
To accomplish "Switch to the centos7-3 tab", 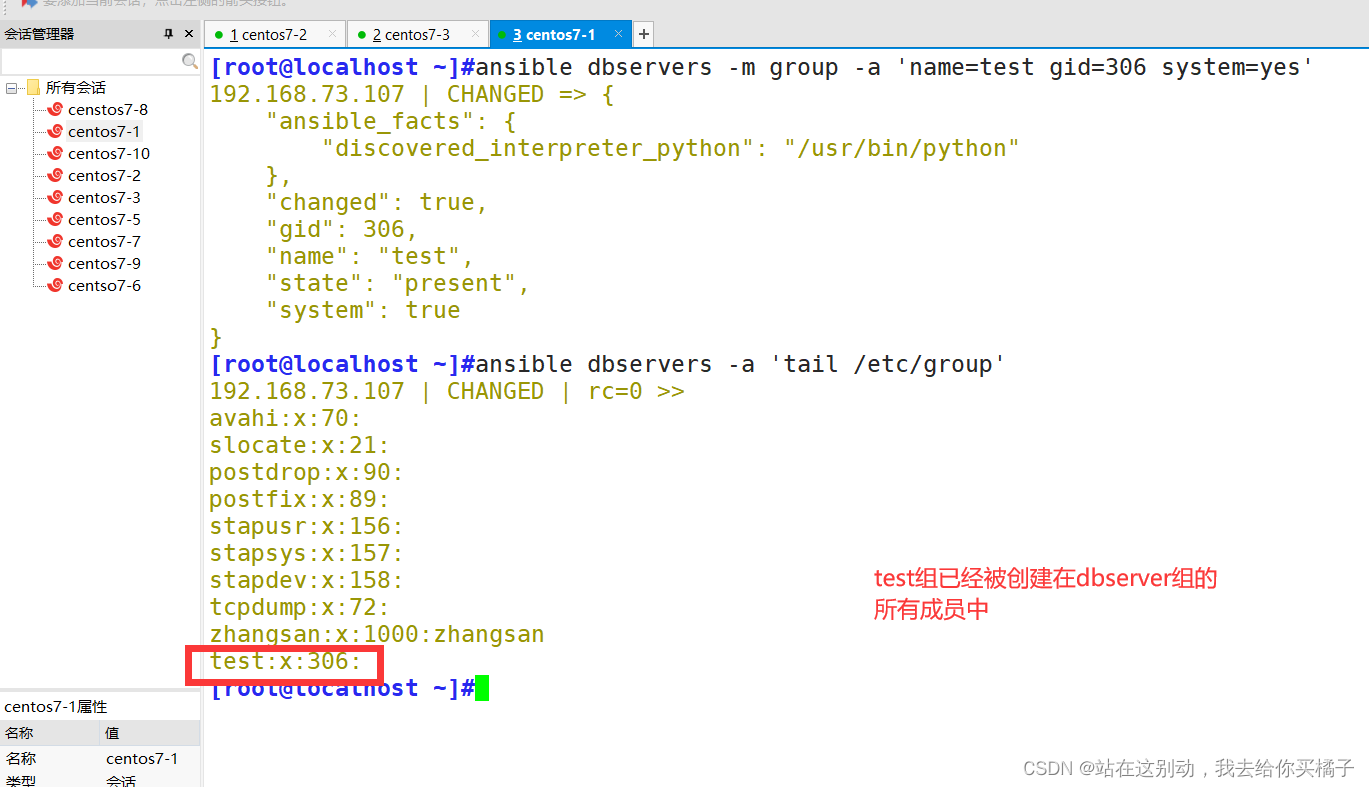I will tap(418, 34).
